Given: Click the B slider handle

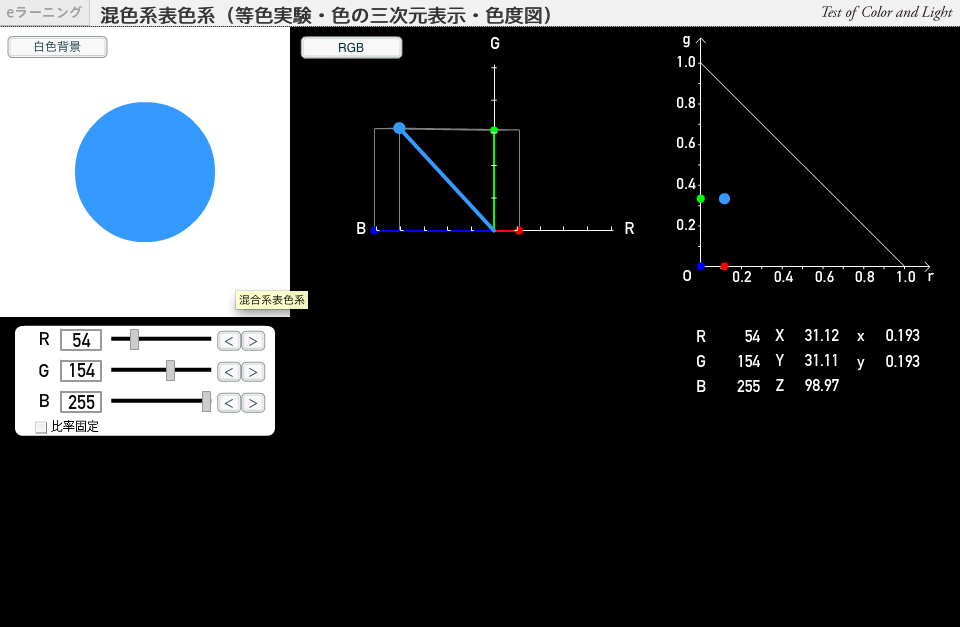Looking at the screenshot, I should coord(206,402).
